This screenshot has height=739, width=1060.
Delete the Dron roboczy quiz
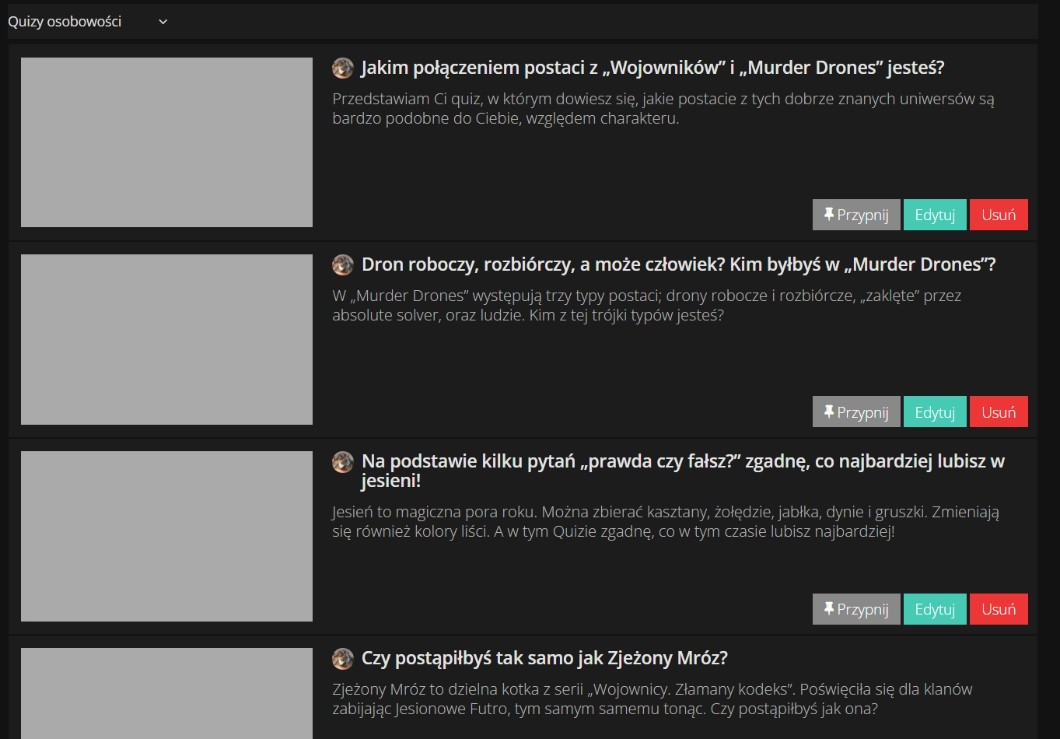tap(998, 412)
